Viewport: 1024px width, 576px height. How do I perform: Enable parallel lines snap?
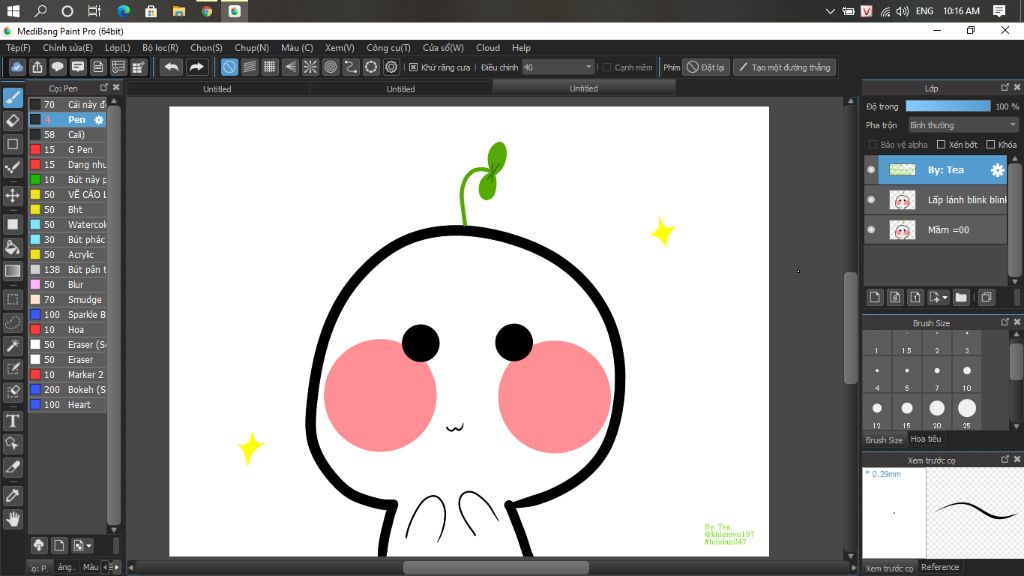click(x=249, y=67)
